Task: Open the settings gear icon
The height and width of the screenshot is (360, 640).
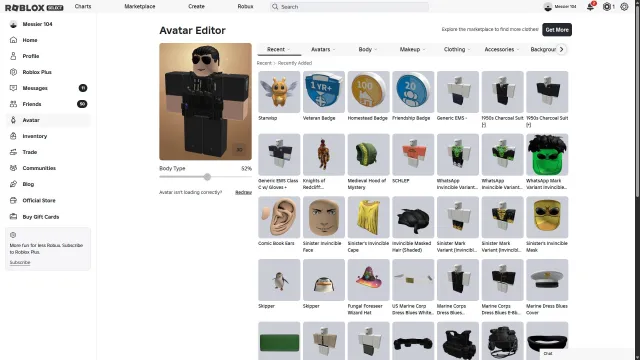Action: coord(624,7)
